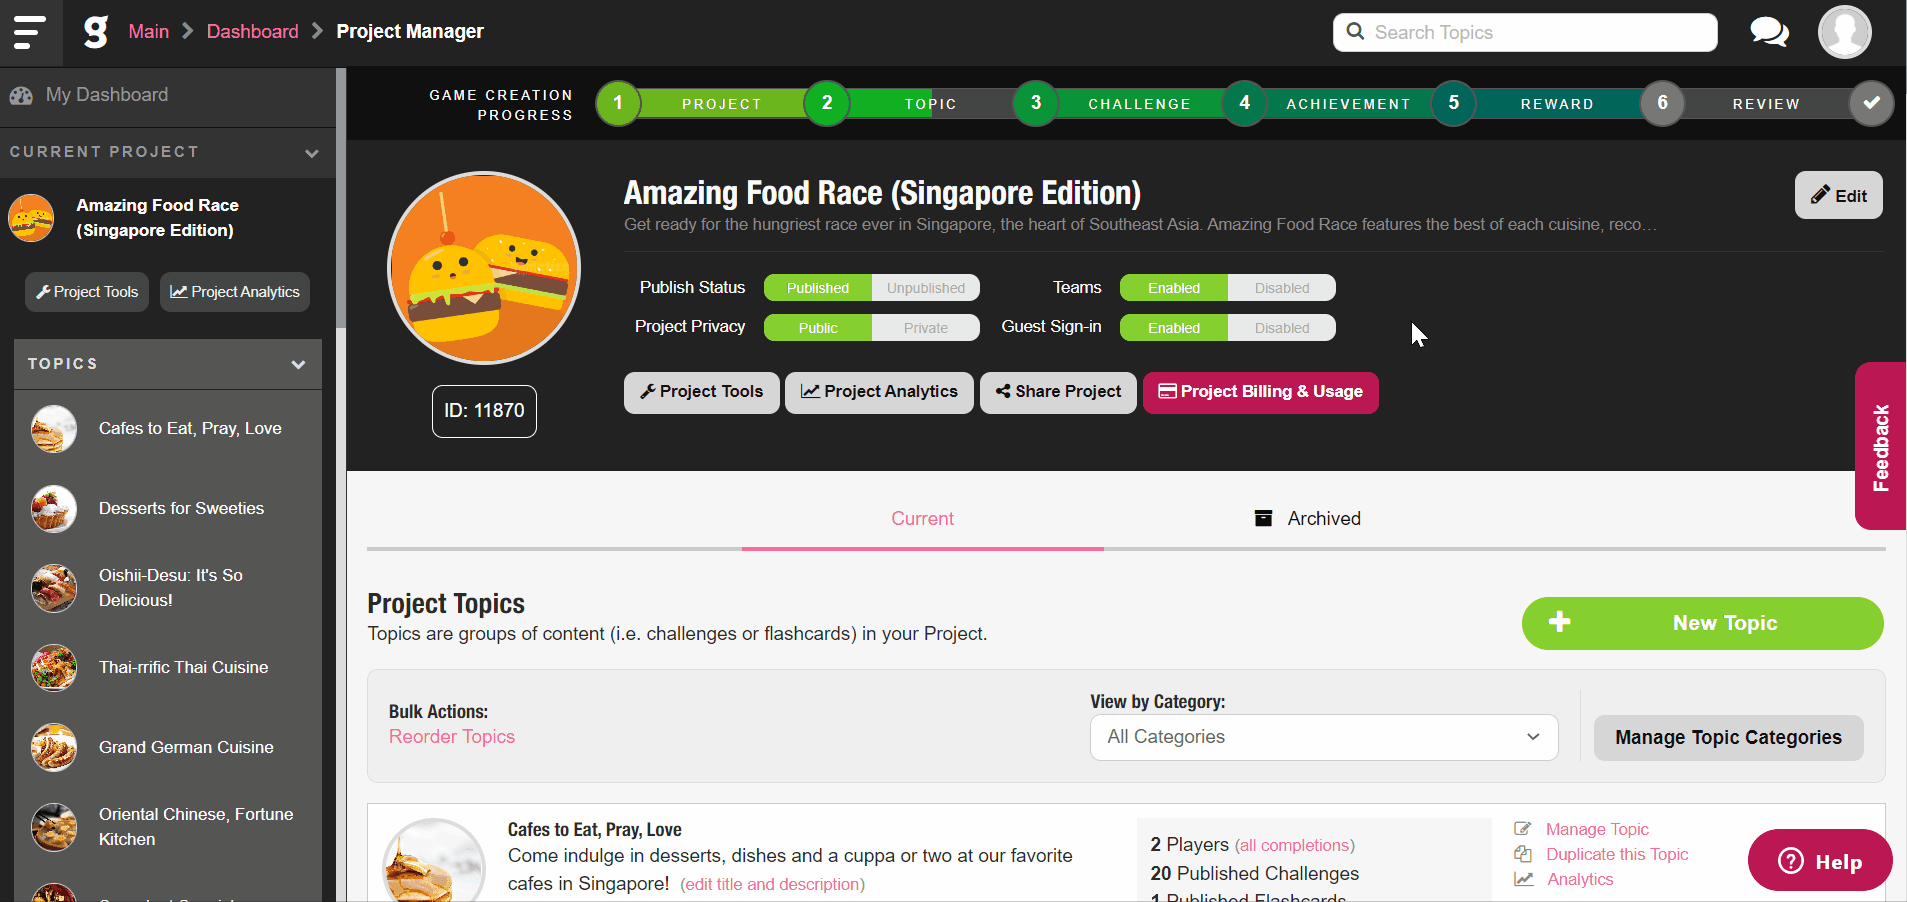Image resolution: width=1907 pixels, height=902 pixels.
Task: Set Teams to Disabled
Action: (1282, 288)
